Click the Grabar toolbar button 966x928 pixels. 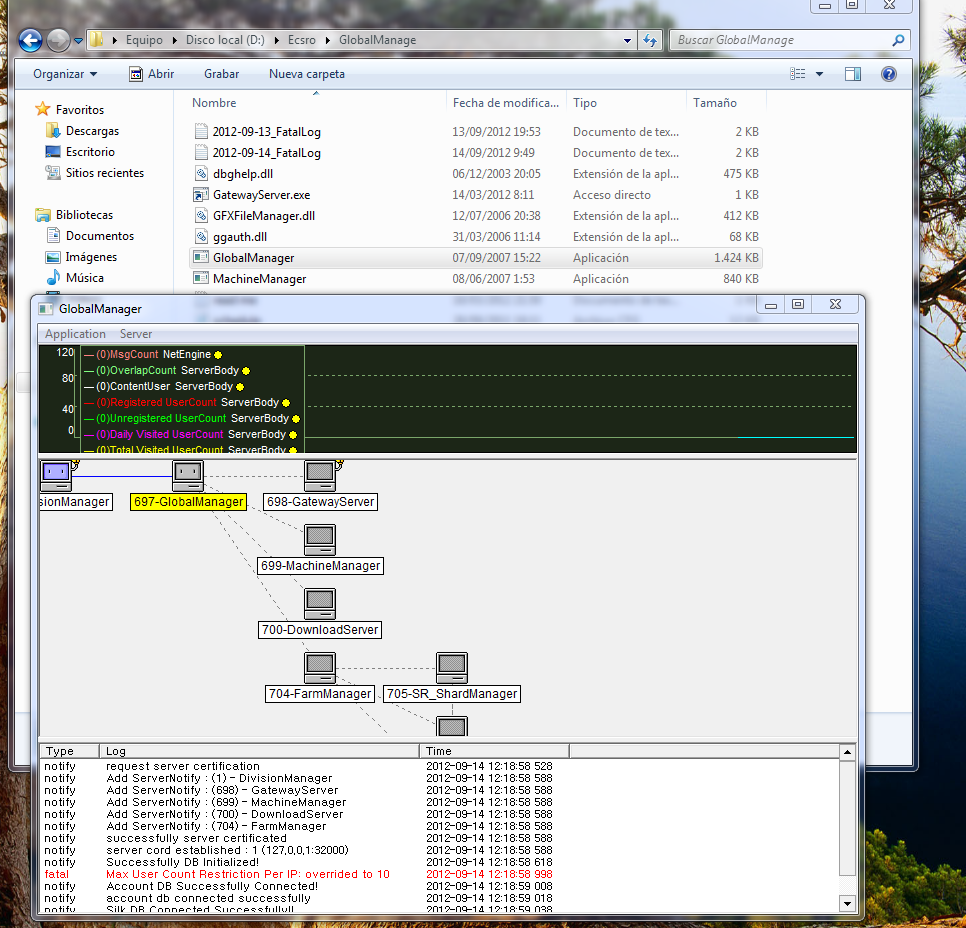click(221, 74)
